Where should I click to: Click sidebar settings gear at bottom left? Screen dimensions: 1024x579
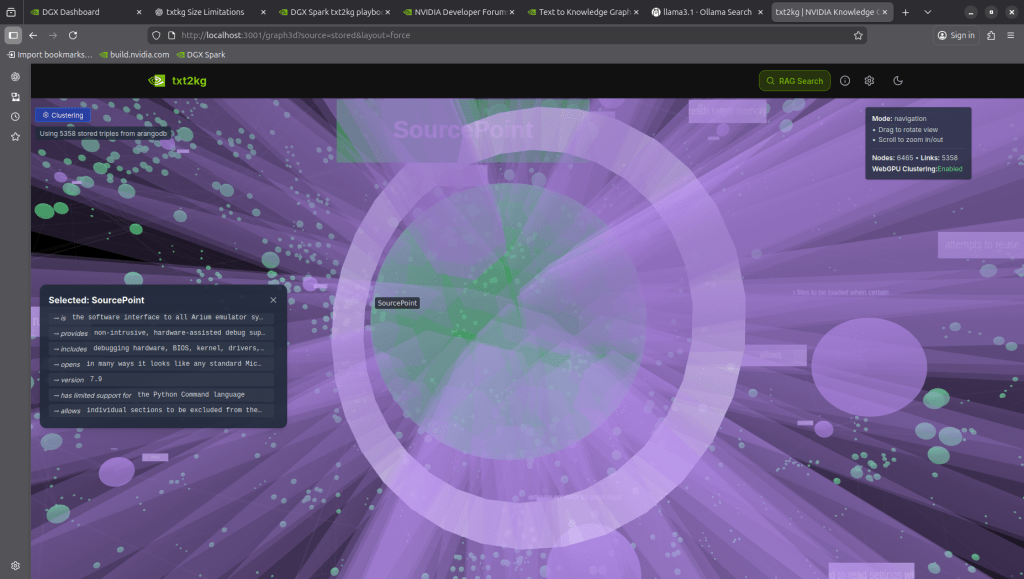pos(15,565)
